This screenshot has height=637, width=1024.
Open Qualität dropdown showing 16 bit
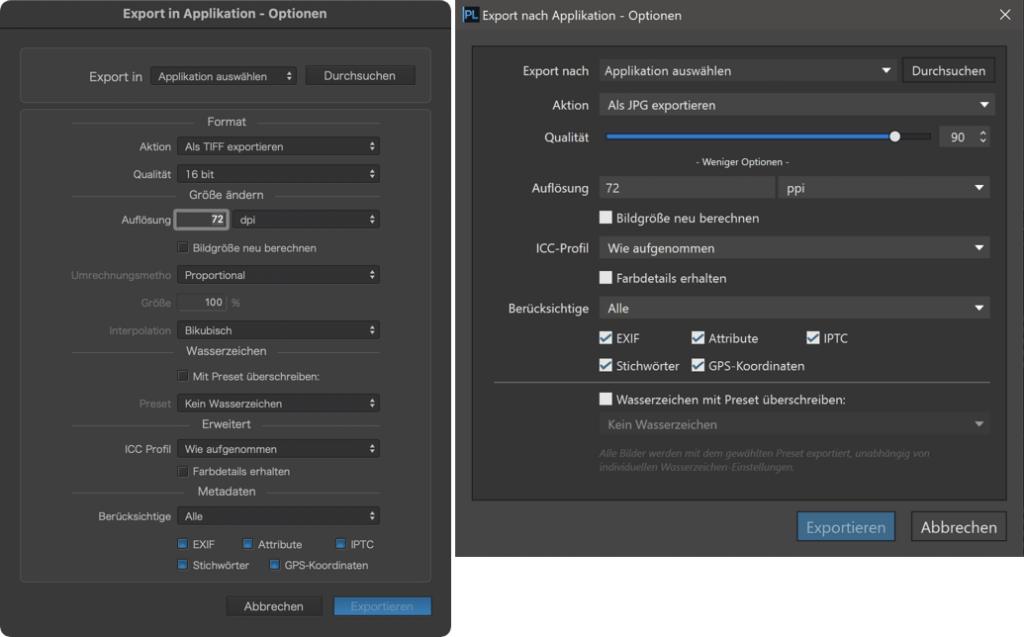tap(278, 174)
